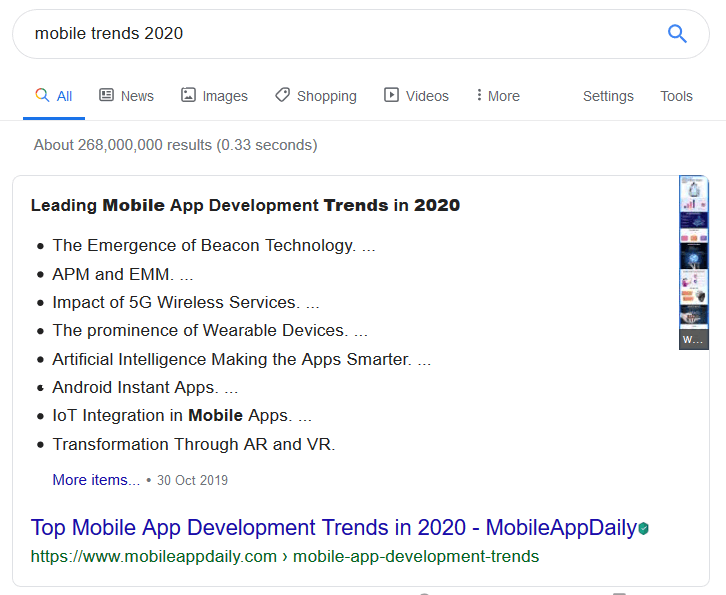The image size is (726, 595).
Task: Open the Videos tab
Action: (416, 96)
